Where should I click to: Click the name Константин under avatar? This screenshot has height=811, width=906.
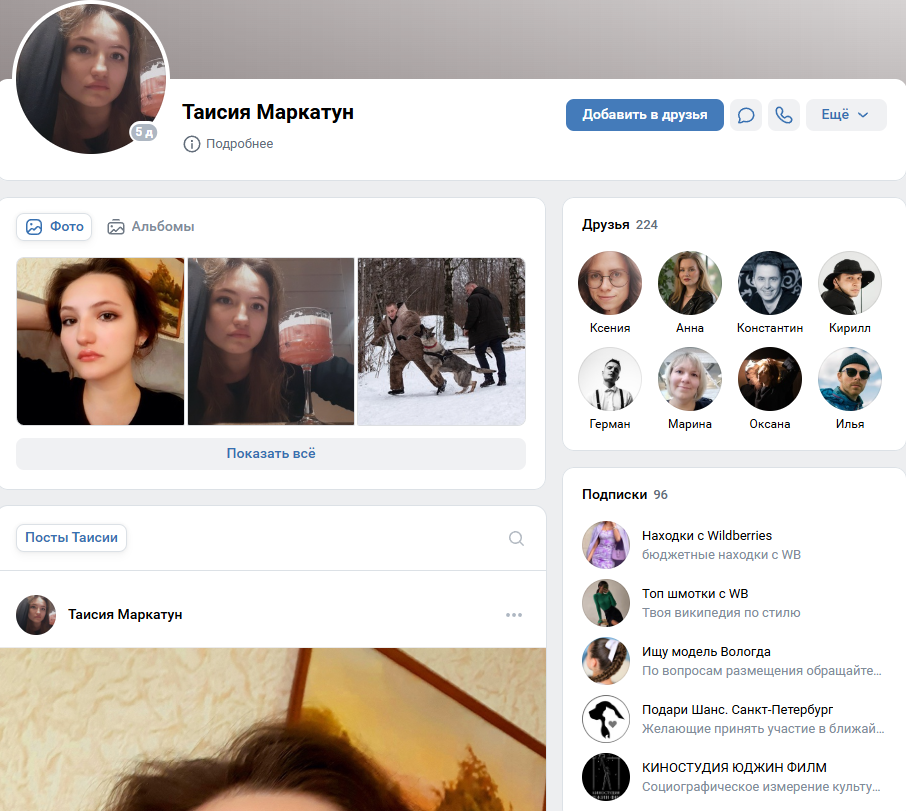tap(770, 328)
